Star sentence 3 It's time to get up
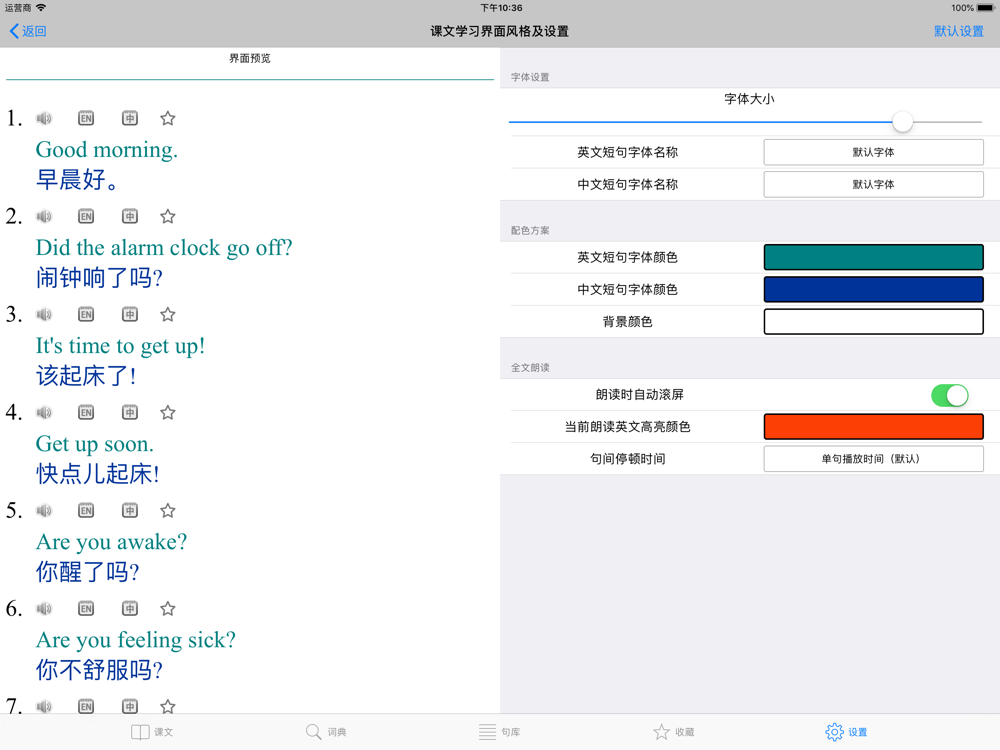The image size is (1000, 750). [x=168, y=314]
